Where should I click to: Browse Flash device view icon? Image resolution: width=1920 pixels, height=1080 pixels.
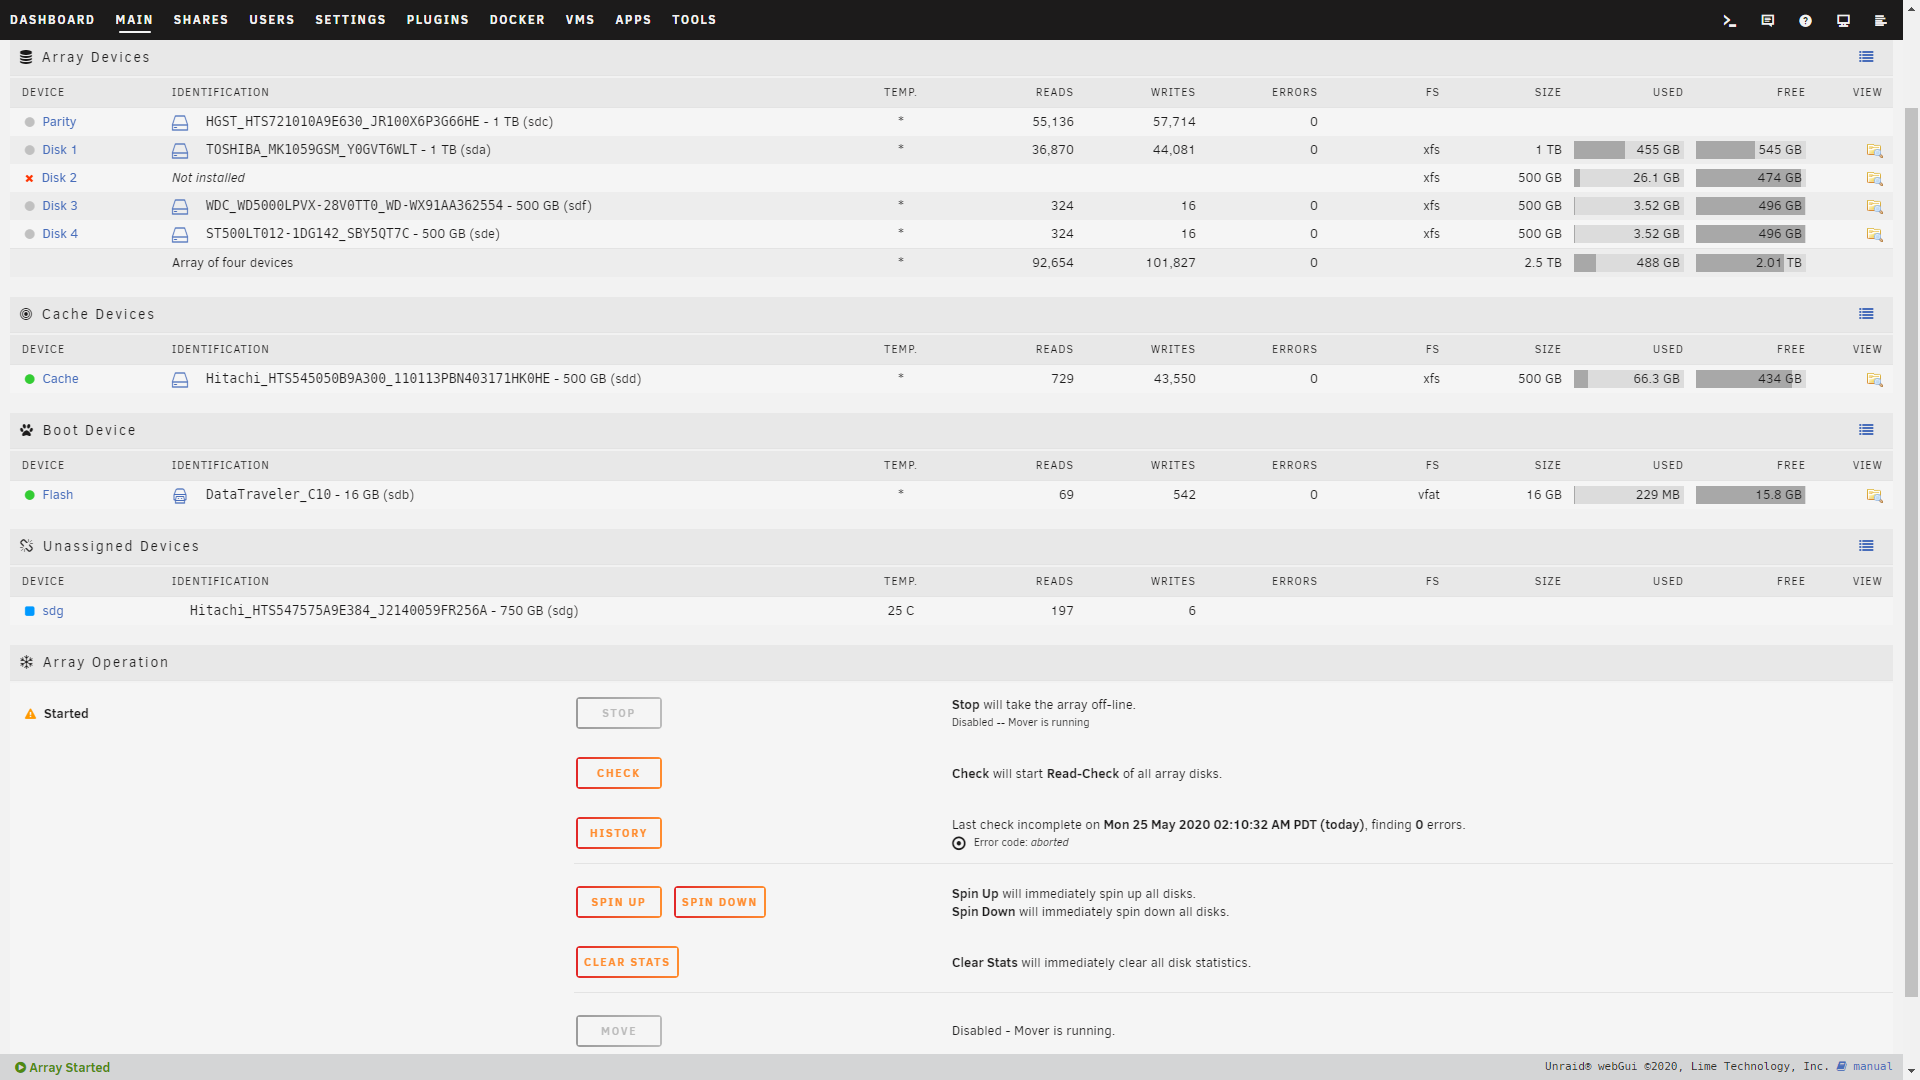pos(1874,495)
